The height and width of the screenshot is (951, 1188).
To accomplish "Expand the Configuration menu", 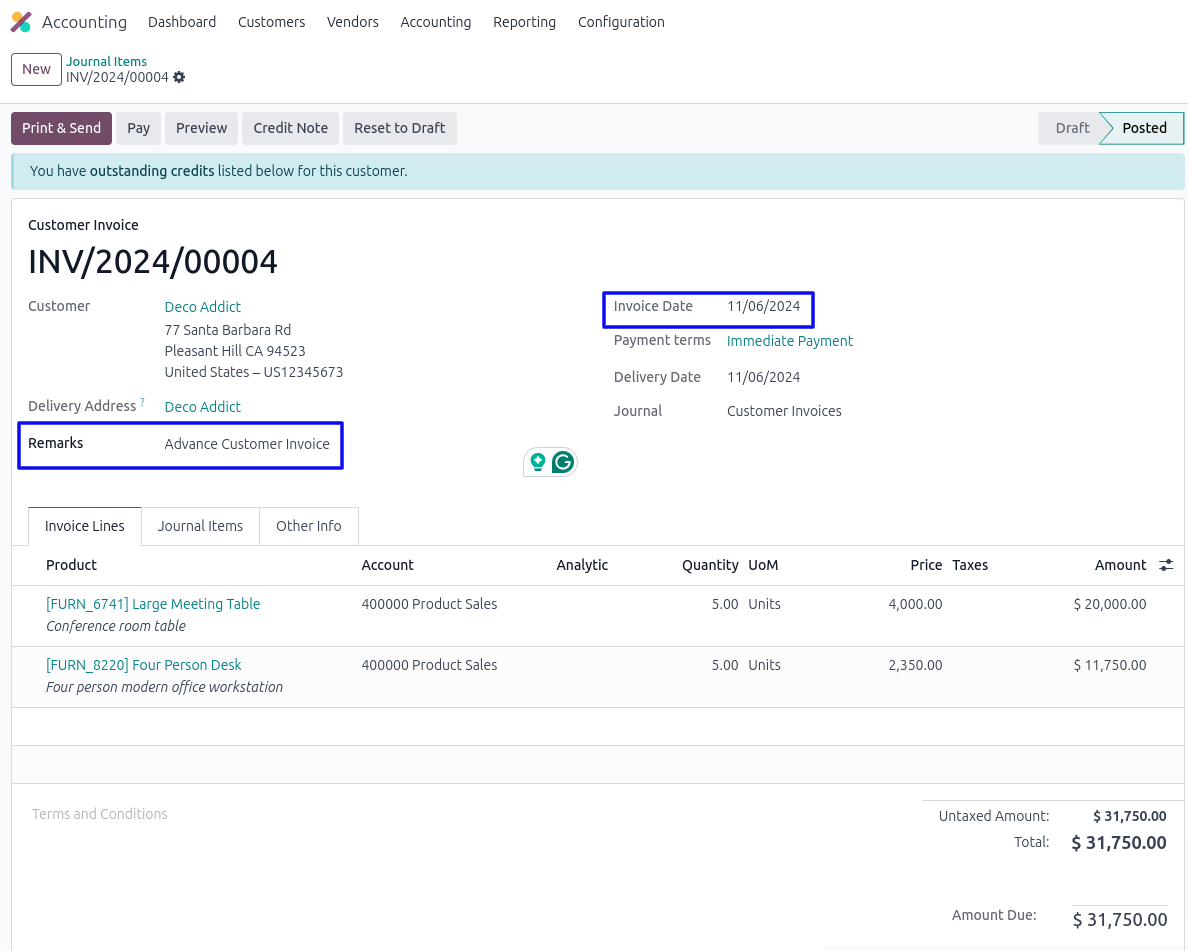I will pos(621,22).
